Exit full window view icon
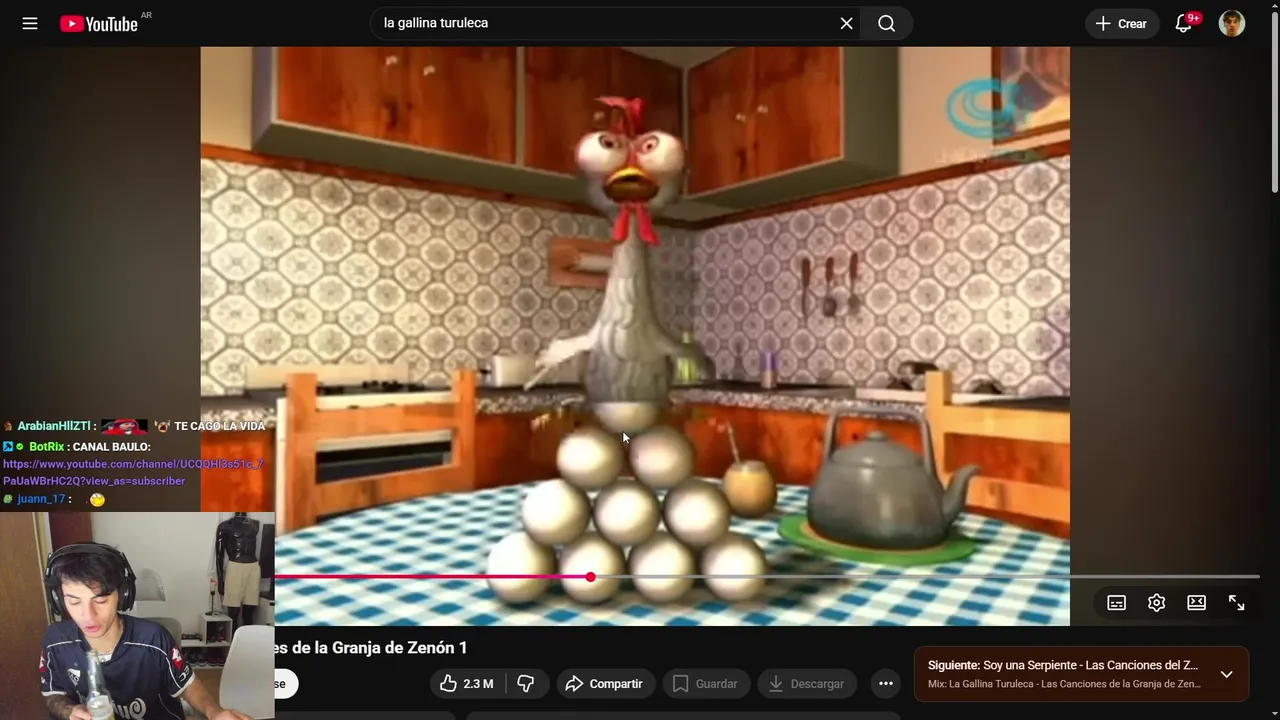The image size is (1280, 720). pyautogui.click(x=1237, y=602)
